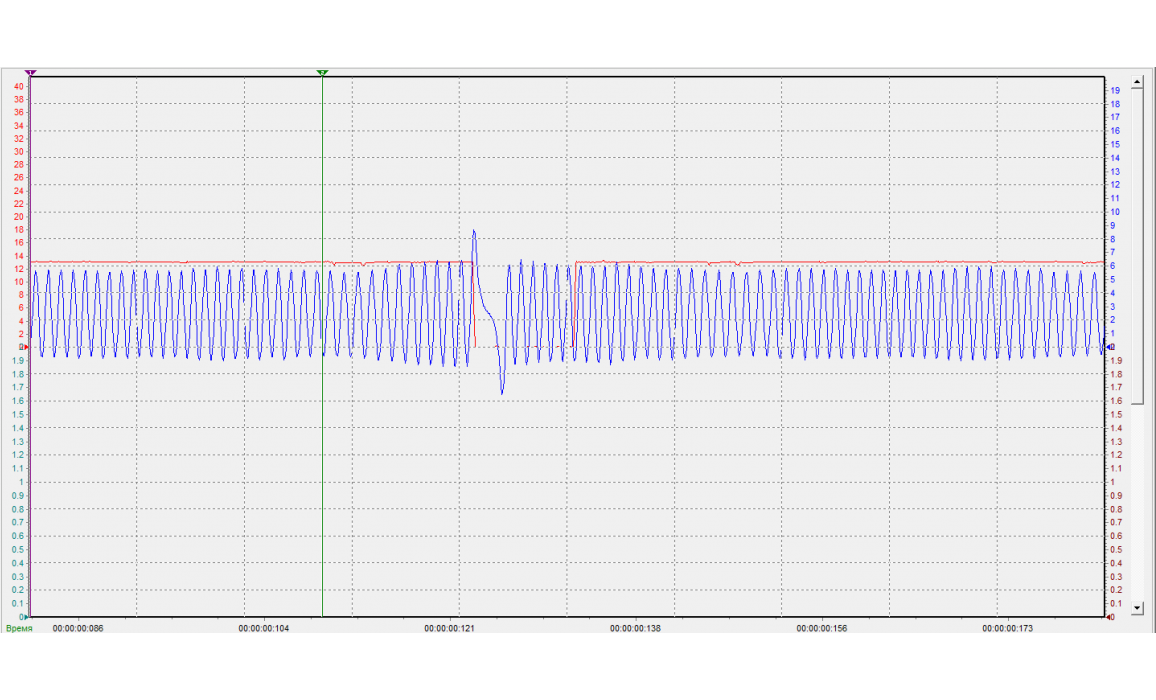Select the 00:00:00:121 time tick label
Viewport: 1156px width, 700px height.
(x=449, y=629)
